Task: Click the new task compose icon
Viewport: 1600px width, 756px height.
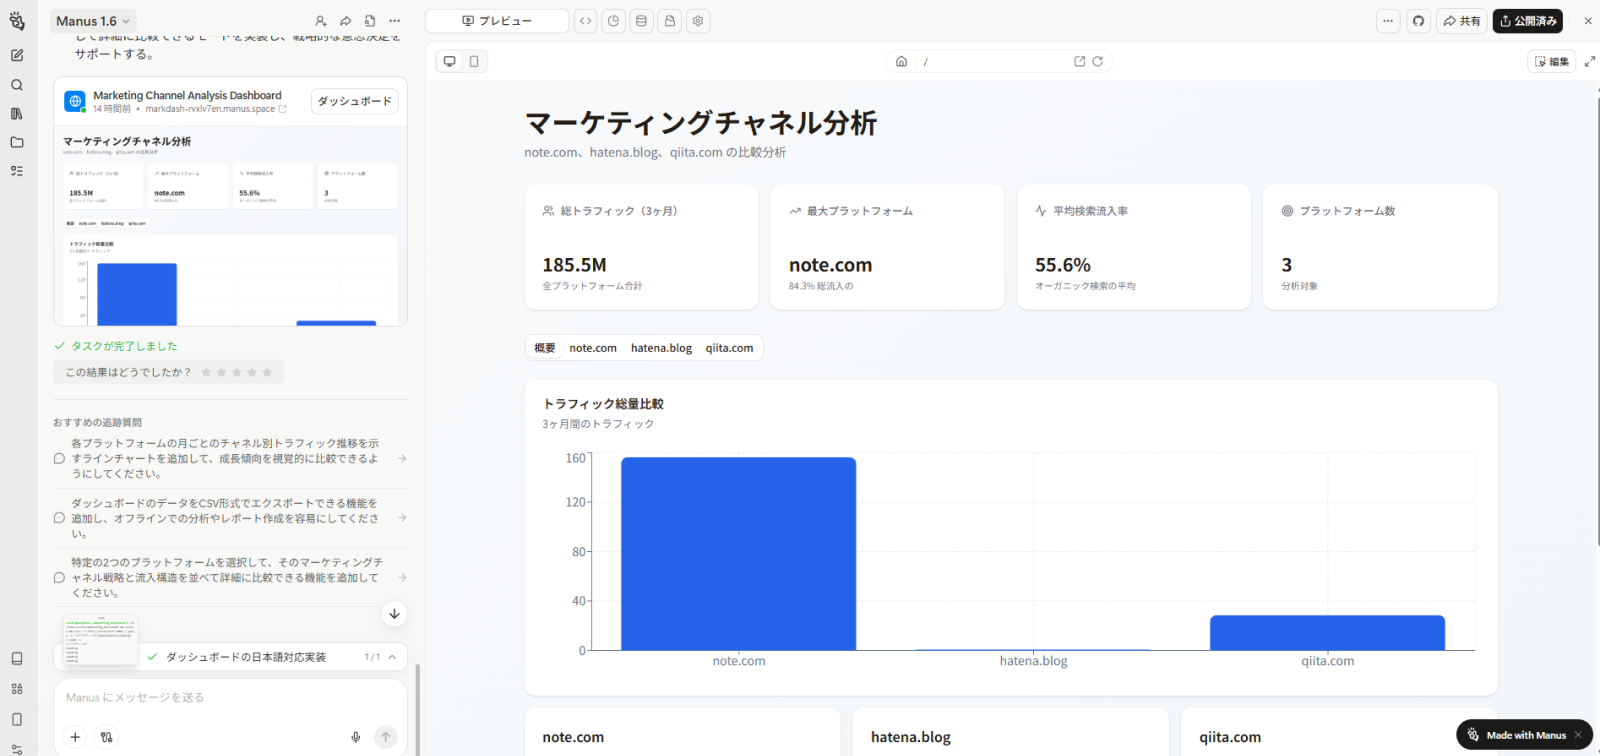Action: (17, 56)
